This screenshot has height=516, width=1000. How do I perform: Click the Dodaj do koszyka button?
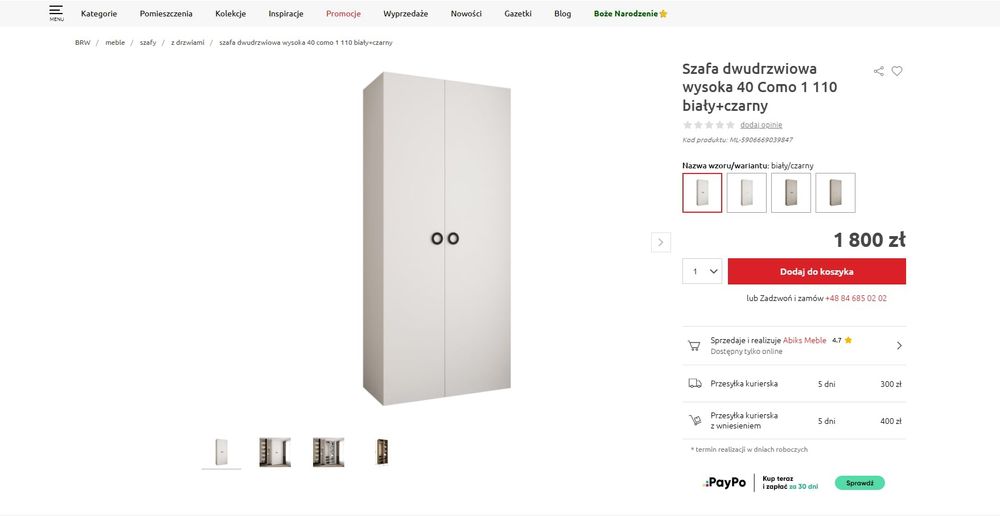816,271
